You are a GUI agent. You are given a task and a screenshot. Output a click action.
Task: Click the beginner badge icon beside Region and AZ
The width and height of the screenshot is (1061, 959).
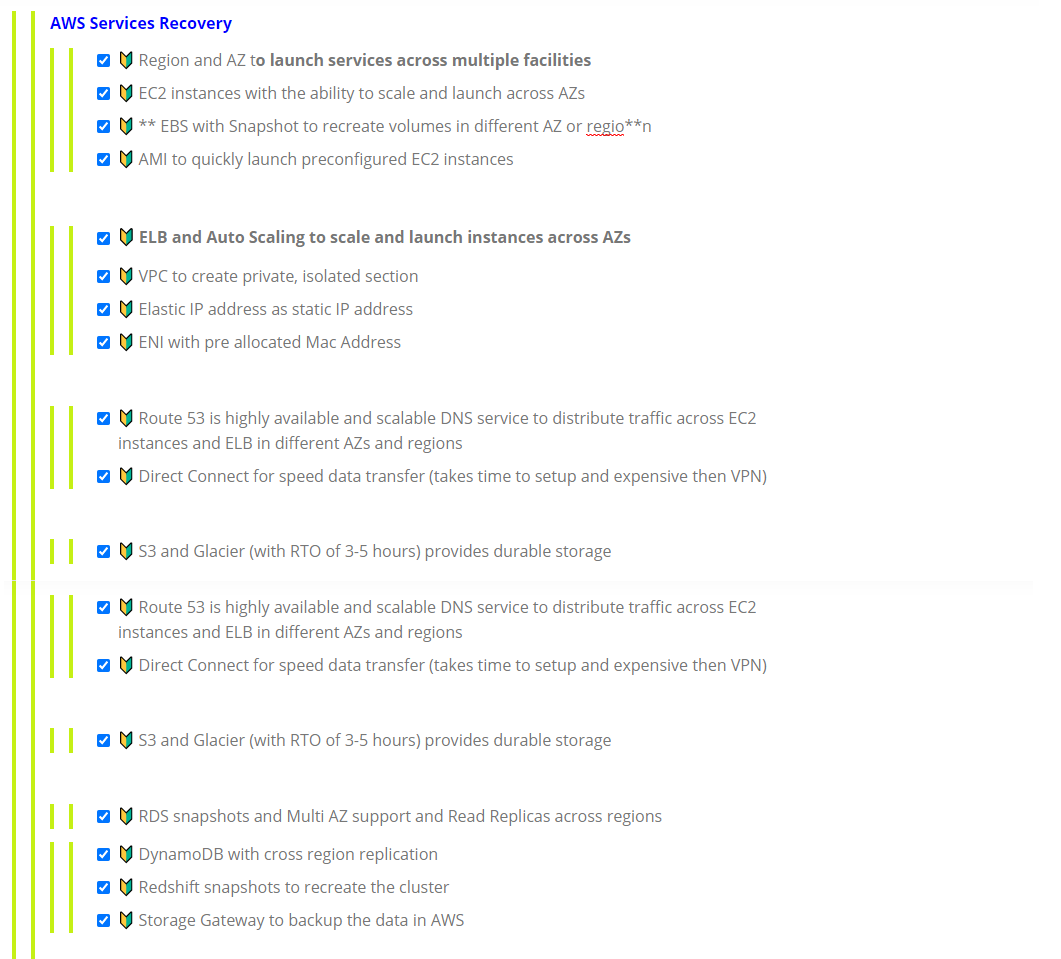coord(126,60)
